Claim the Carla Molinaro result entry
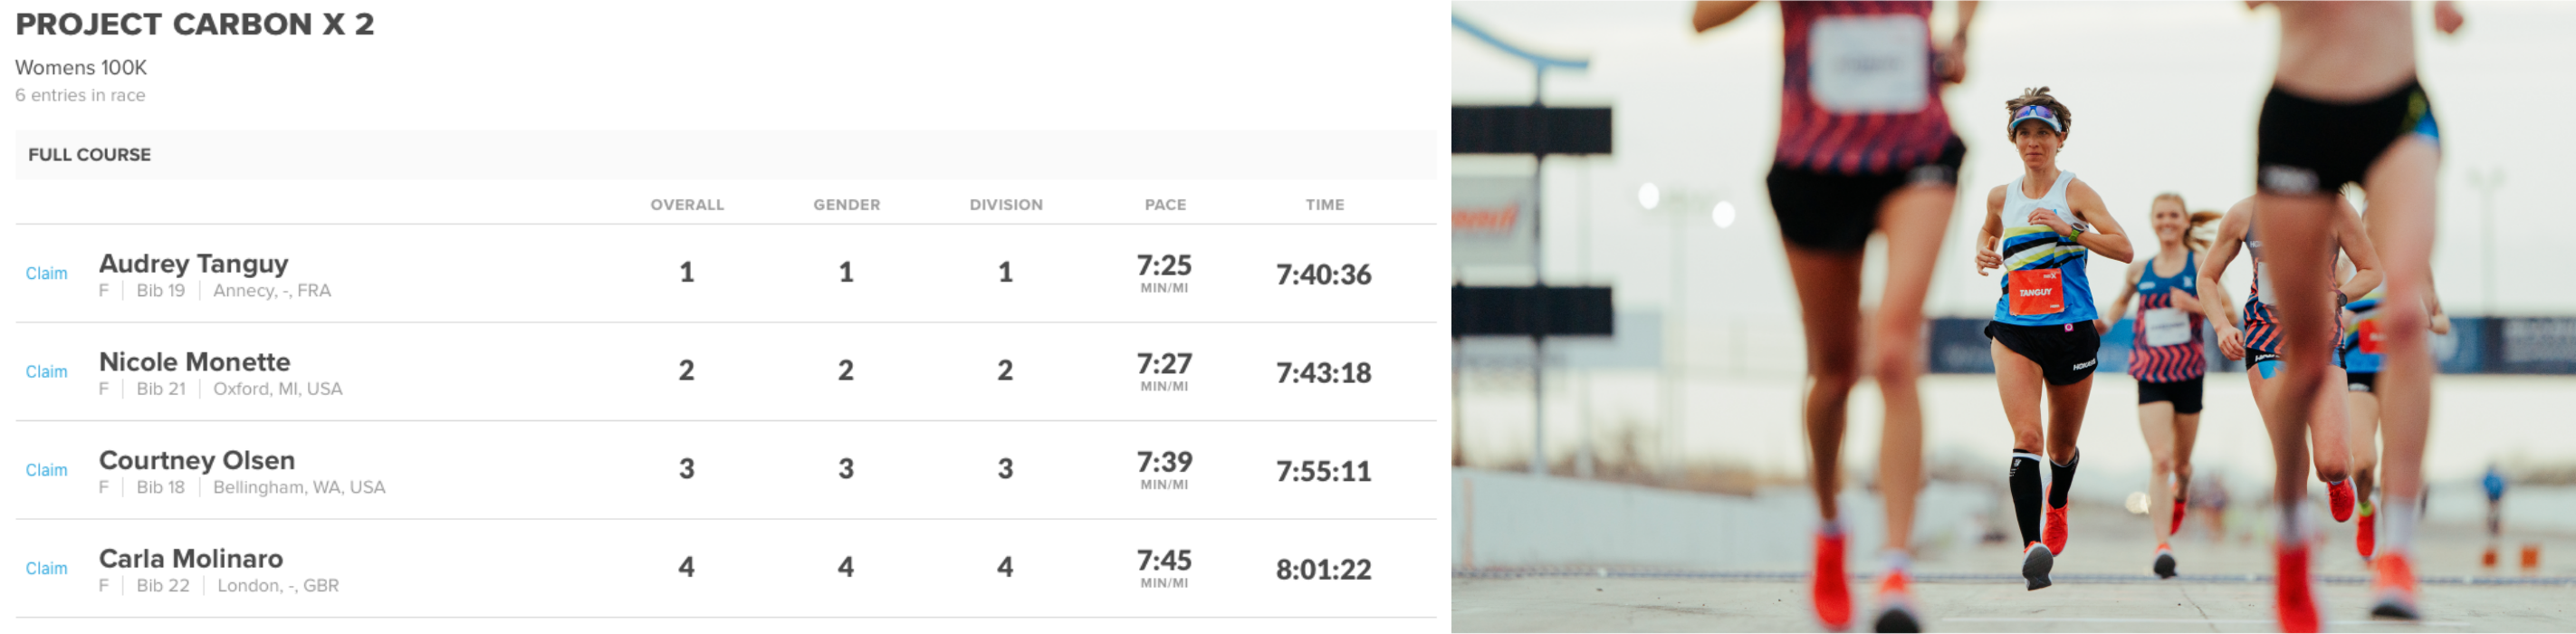2576x634 pixels. click(46, 568)
